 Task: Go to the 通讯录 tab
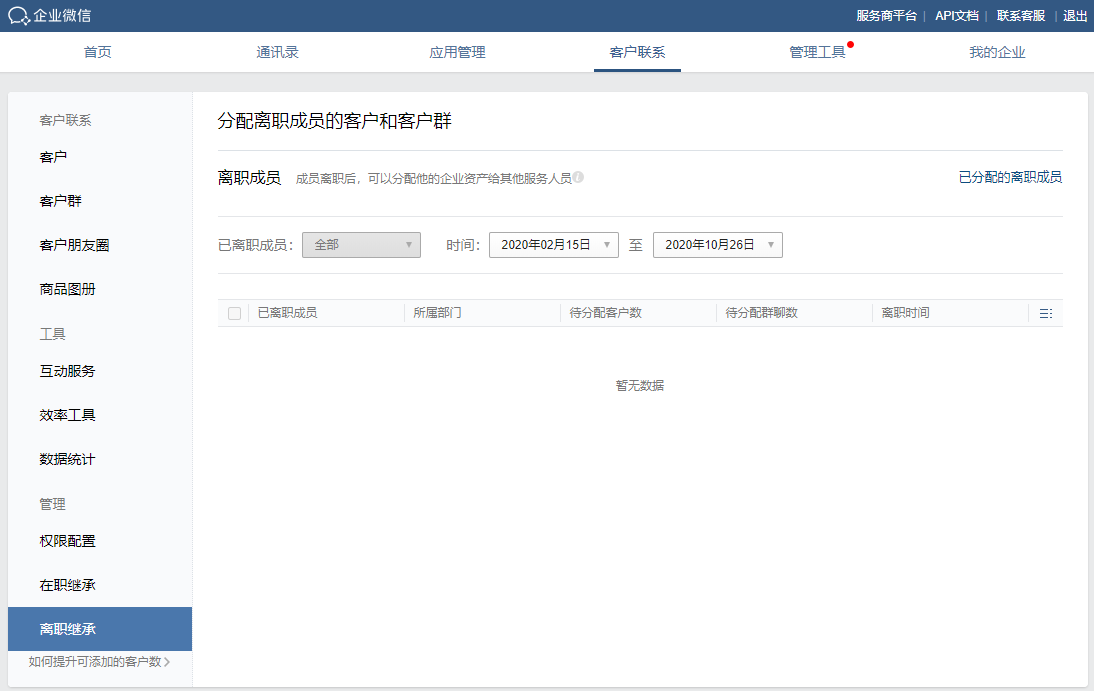point(277,52)
